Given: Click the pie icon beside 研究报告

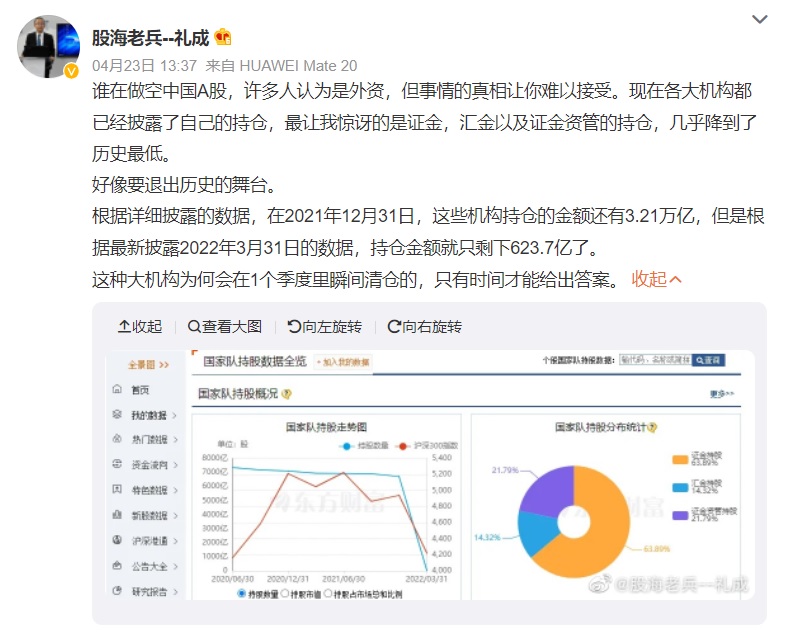Looking at the screenshot, I should (117, 590).
